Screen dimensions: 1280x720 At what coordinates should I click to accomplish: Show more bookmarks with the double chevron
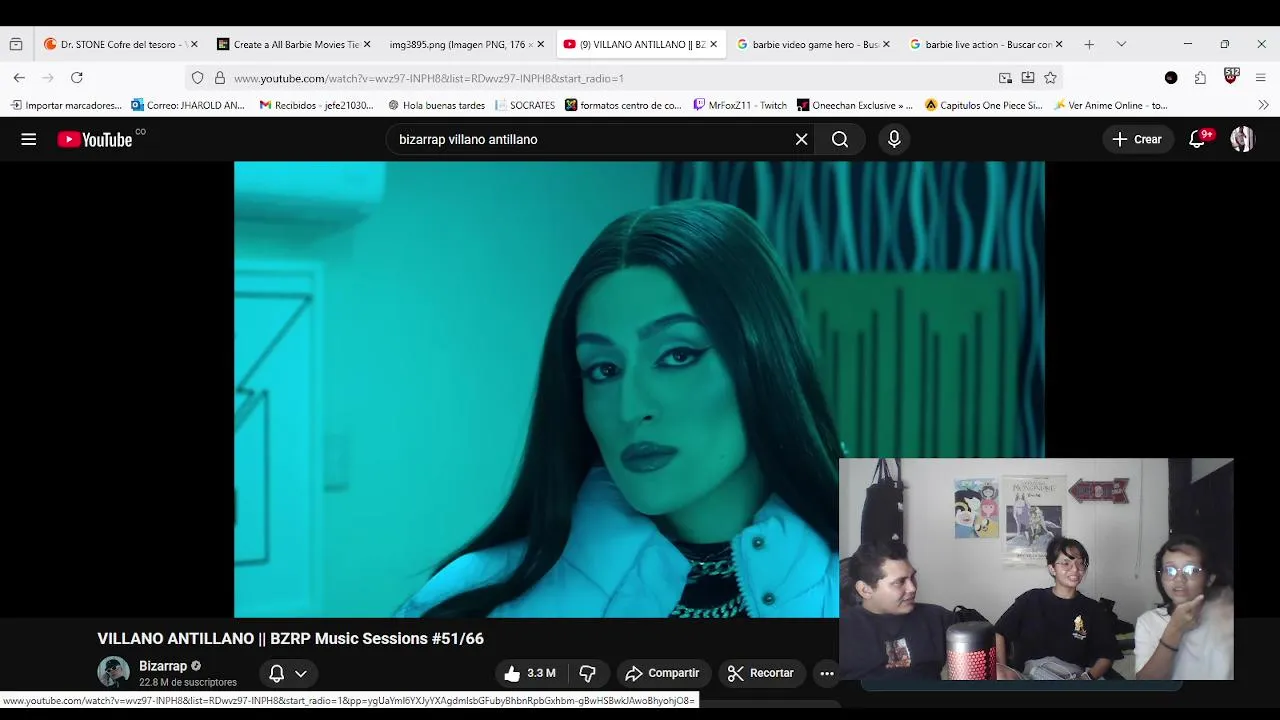1263,105
